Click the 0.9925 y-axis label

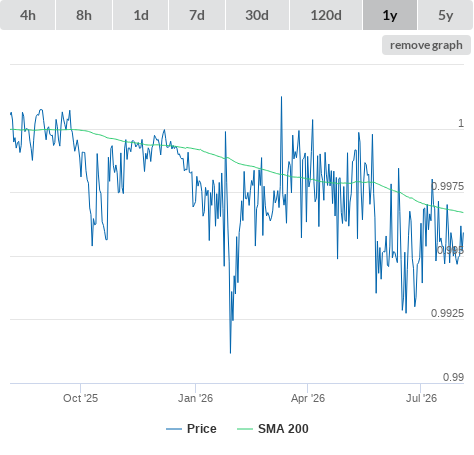tap(447, 313)
